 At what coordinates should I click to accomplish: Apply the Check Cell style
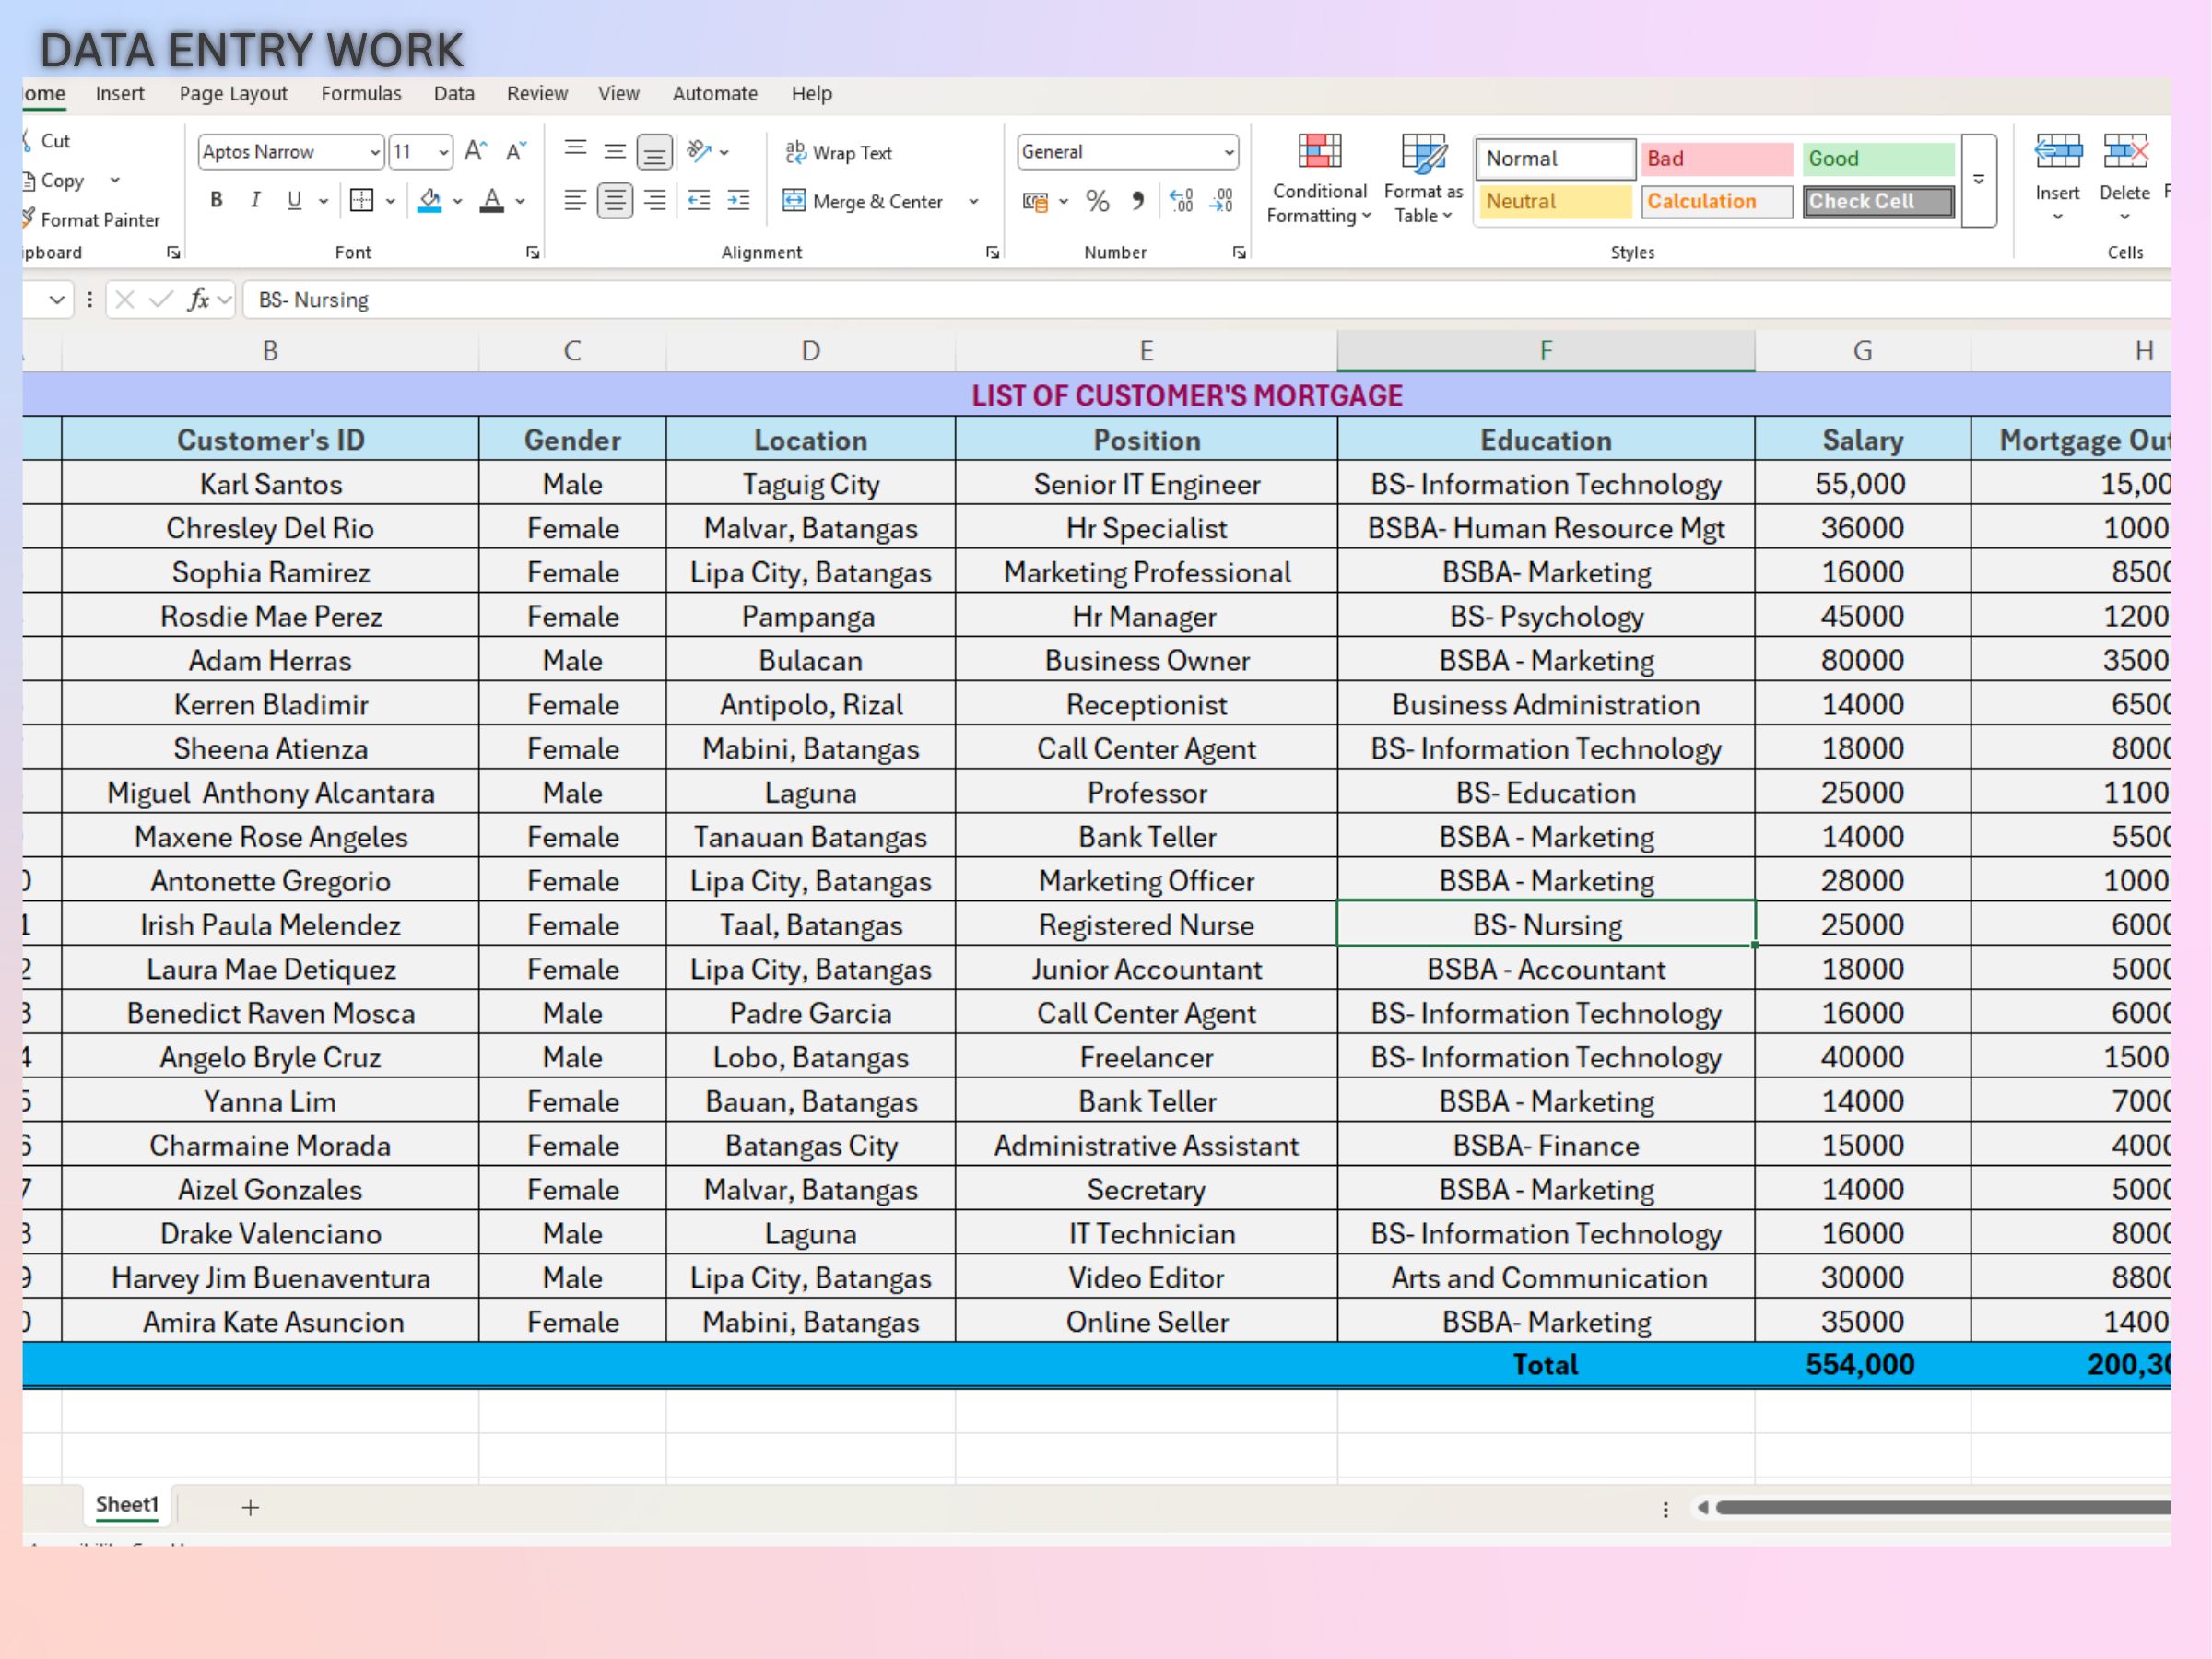click(x=1878, y=201)
